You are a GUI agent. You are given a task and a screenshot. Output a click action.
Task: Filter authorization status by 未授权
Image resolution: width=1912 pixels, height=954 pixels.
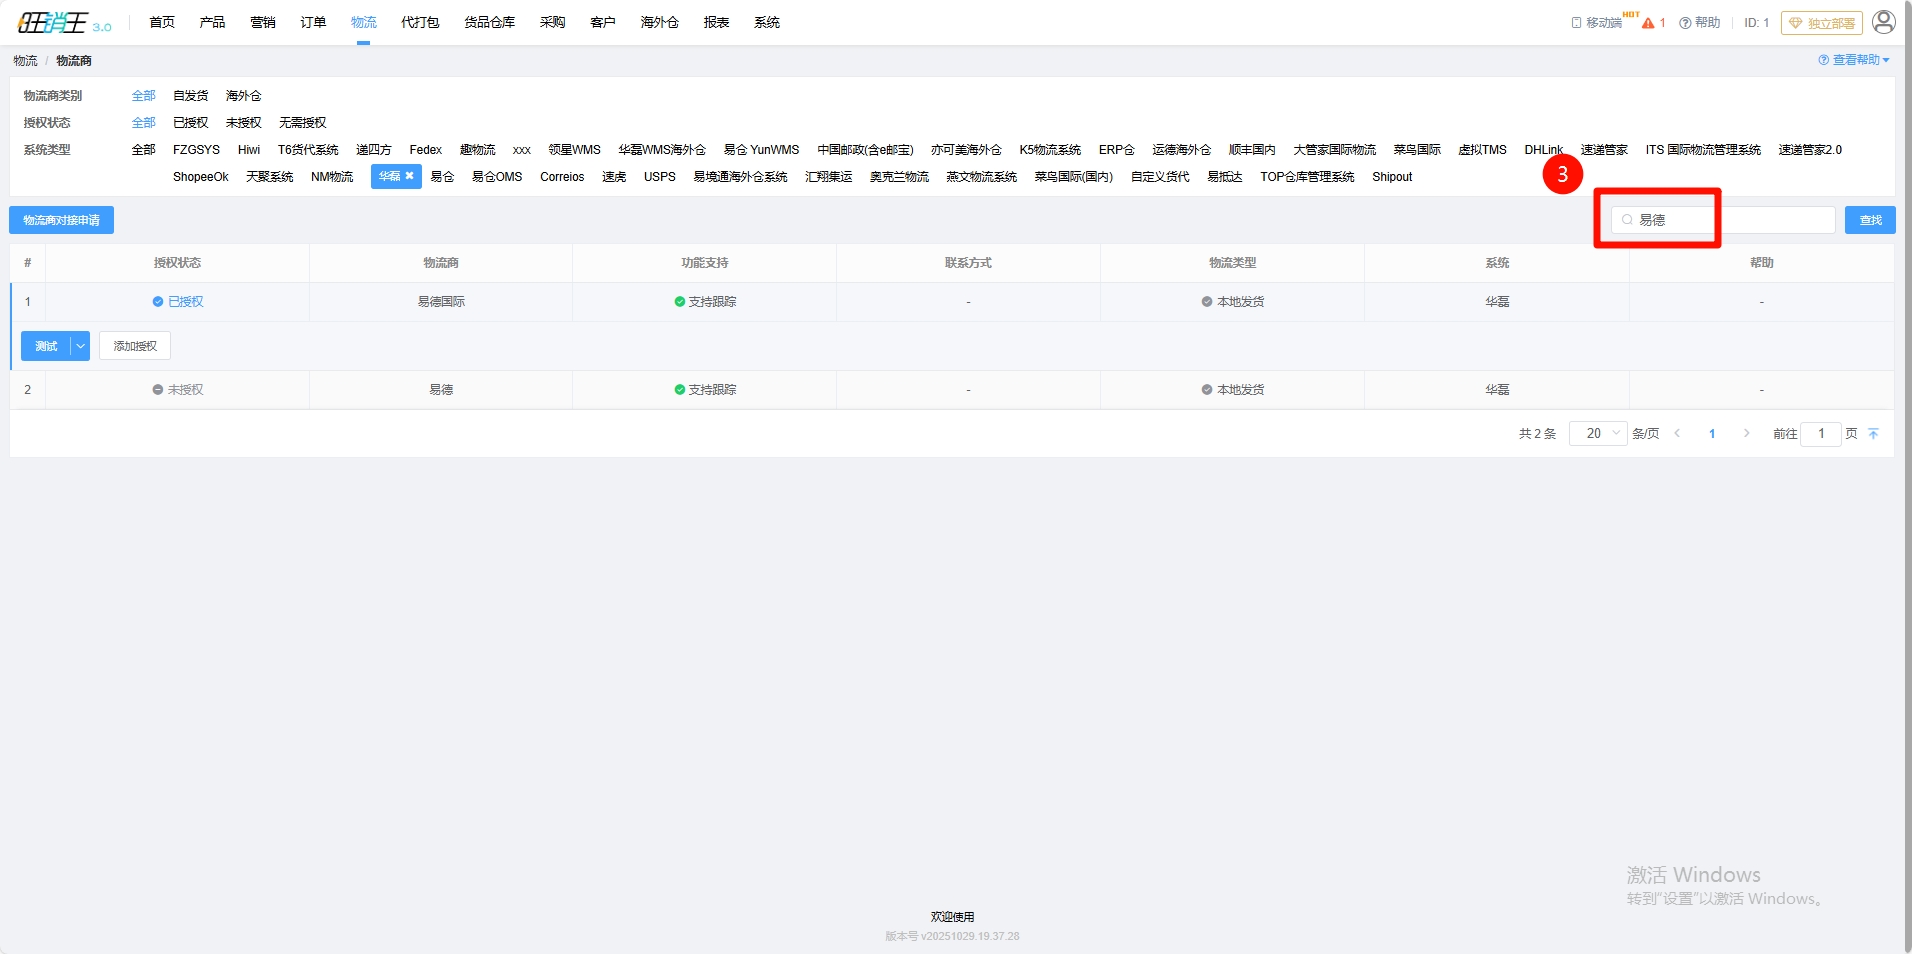tap(243, 123)
